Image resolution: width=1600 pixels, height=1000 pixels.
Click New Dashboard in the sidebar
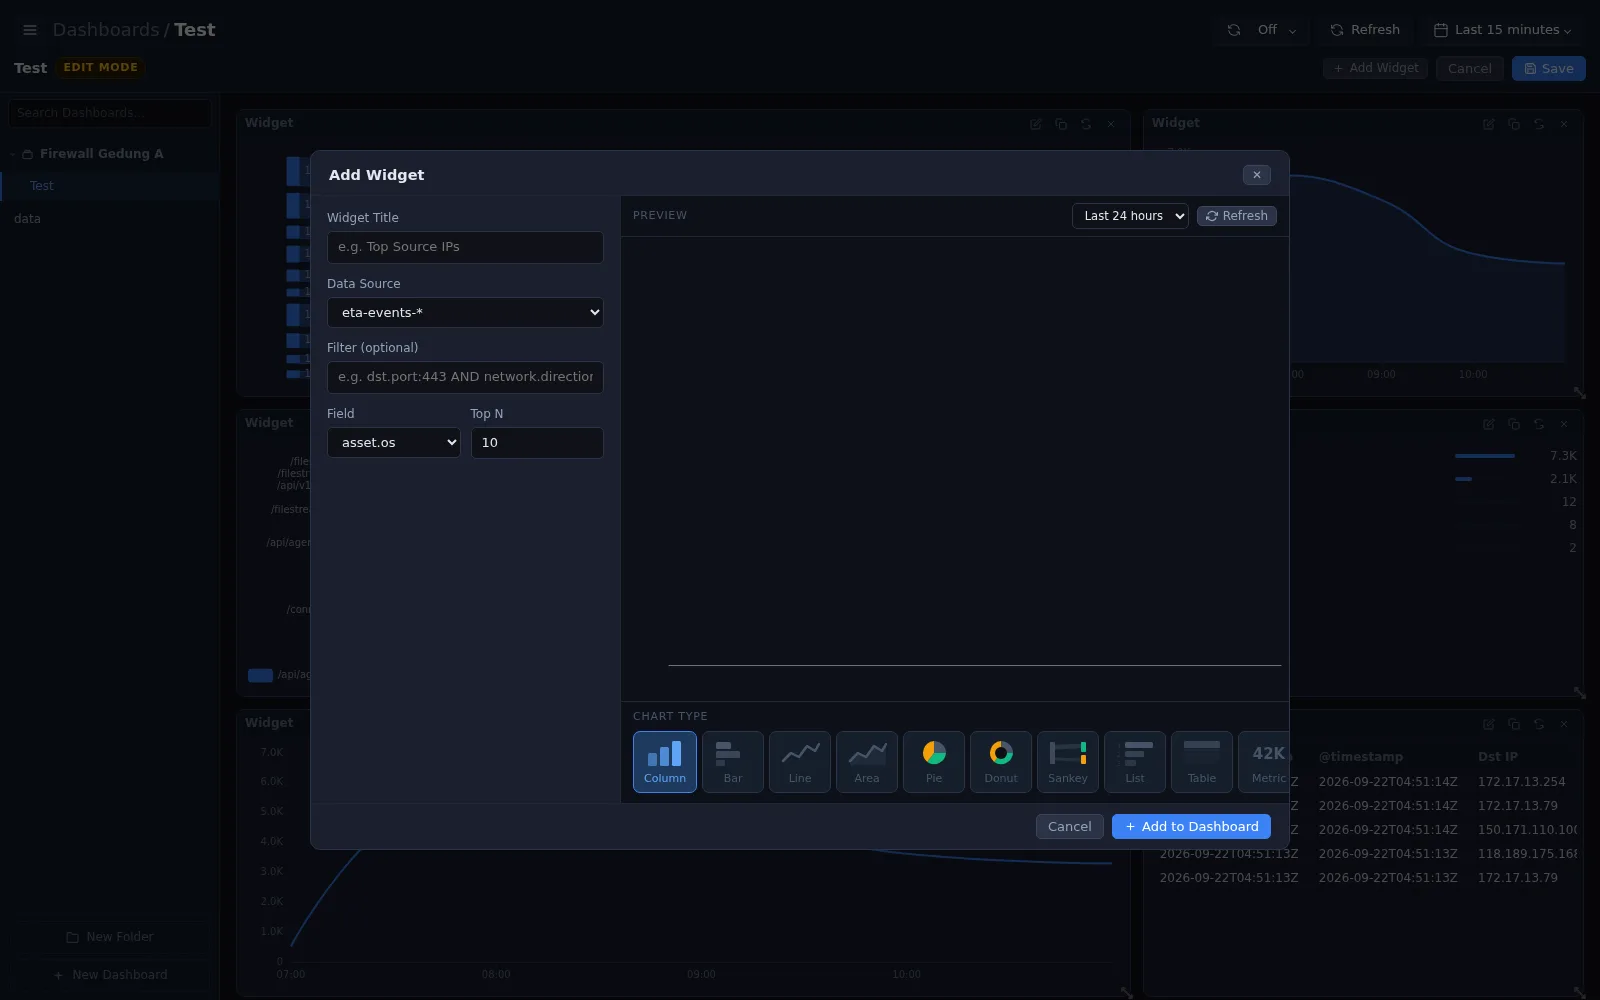(x=110, y=975)
